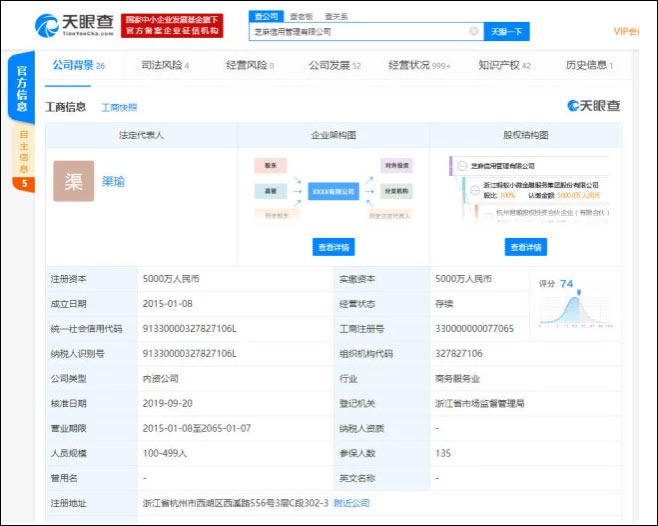
Task: Switch to the 司法风险 tab
Action: pos(165,65)
